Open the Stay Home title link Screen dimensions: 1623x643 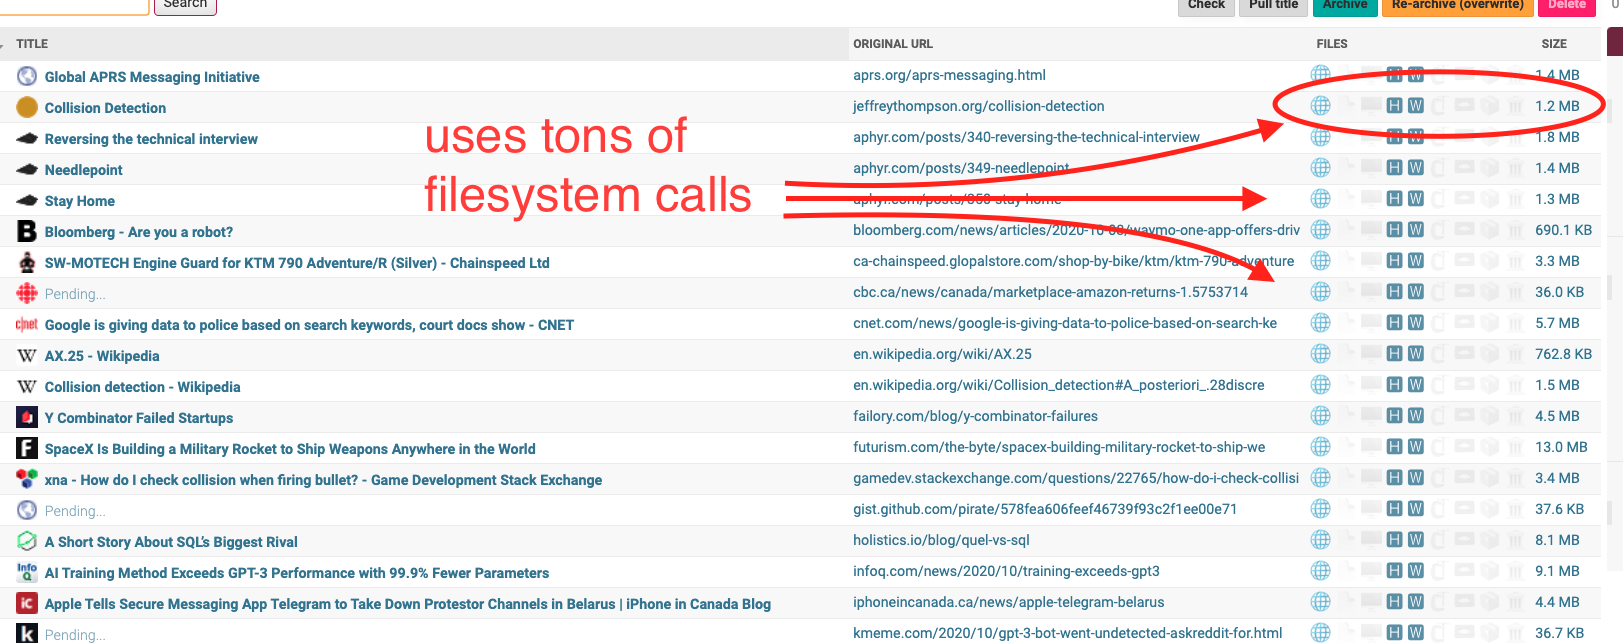(80, 201)
